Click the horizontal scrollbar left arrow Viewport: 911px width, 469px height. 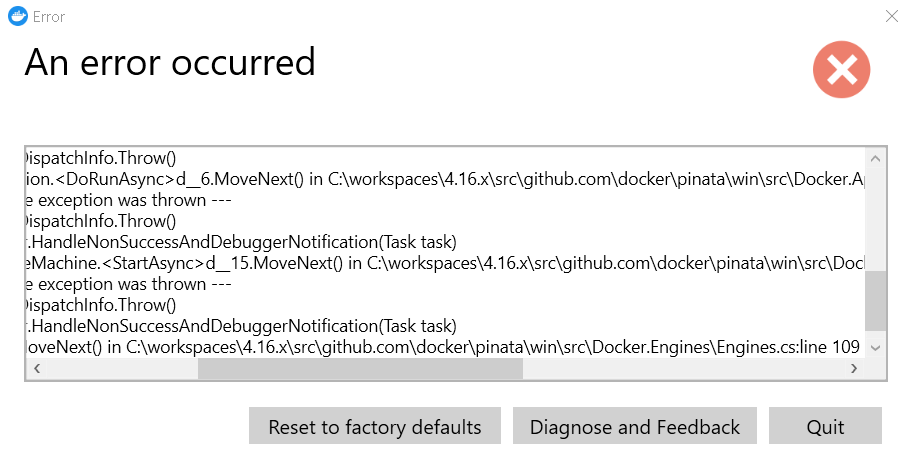coord(38,368)
